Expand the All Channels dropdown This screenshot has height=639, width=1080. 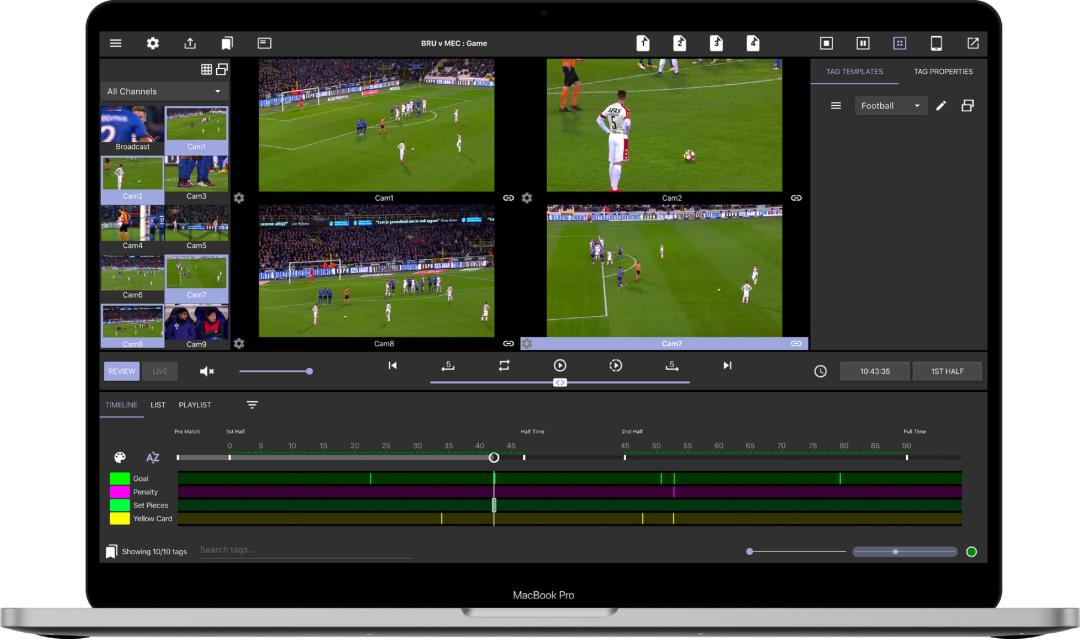pyautogui.click(x=165, y=91)
